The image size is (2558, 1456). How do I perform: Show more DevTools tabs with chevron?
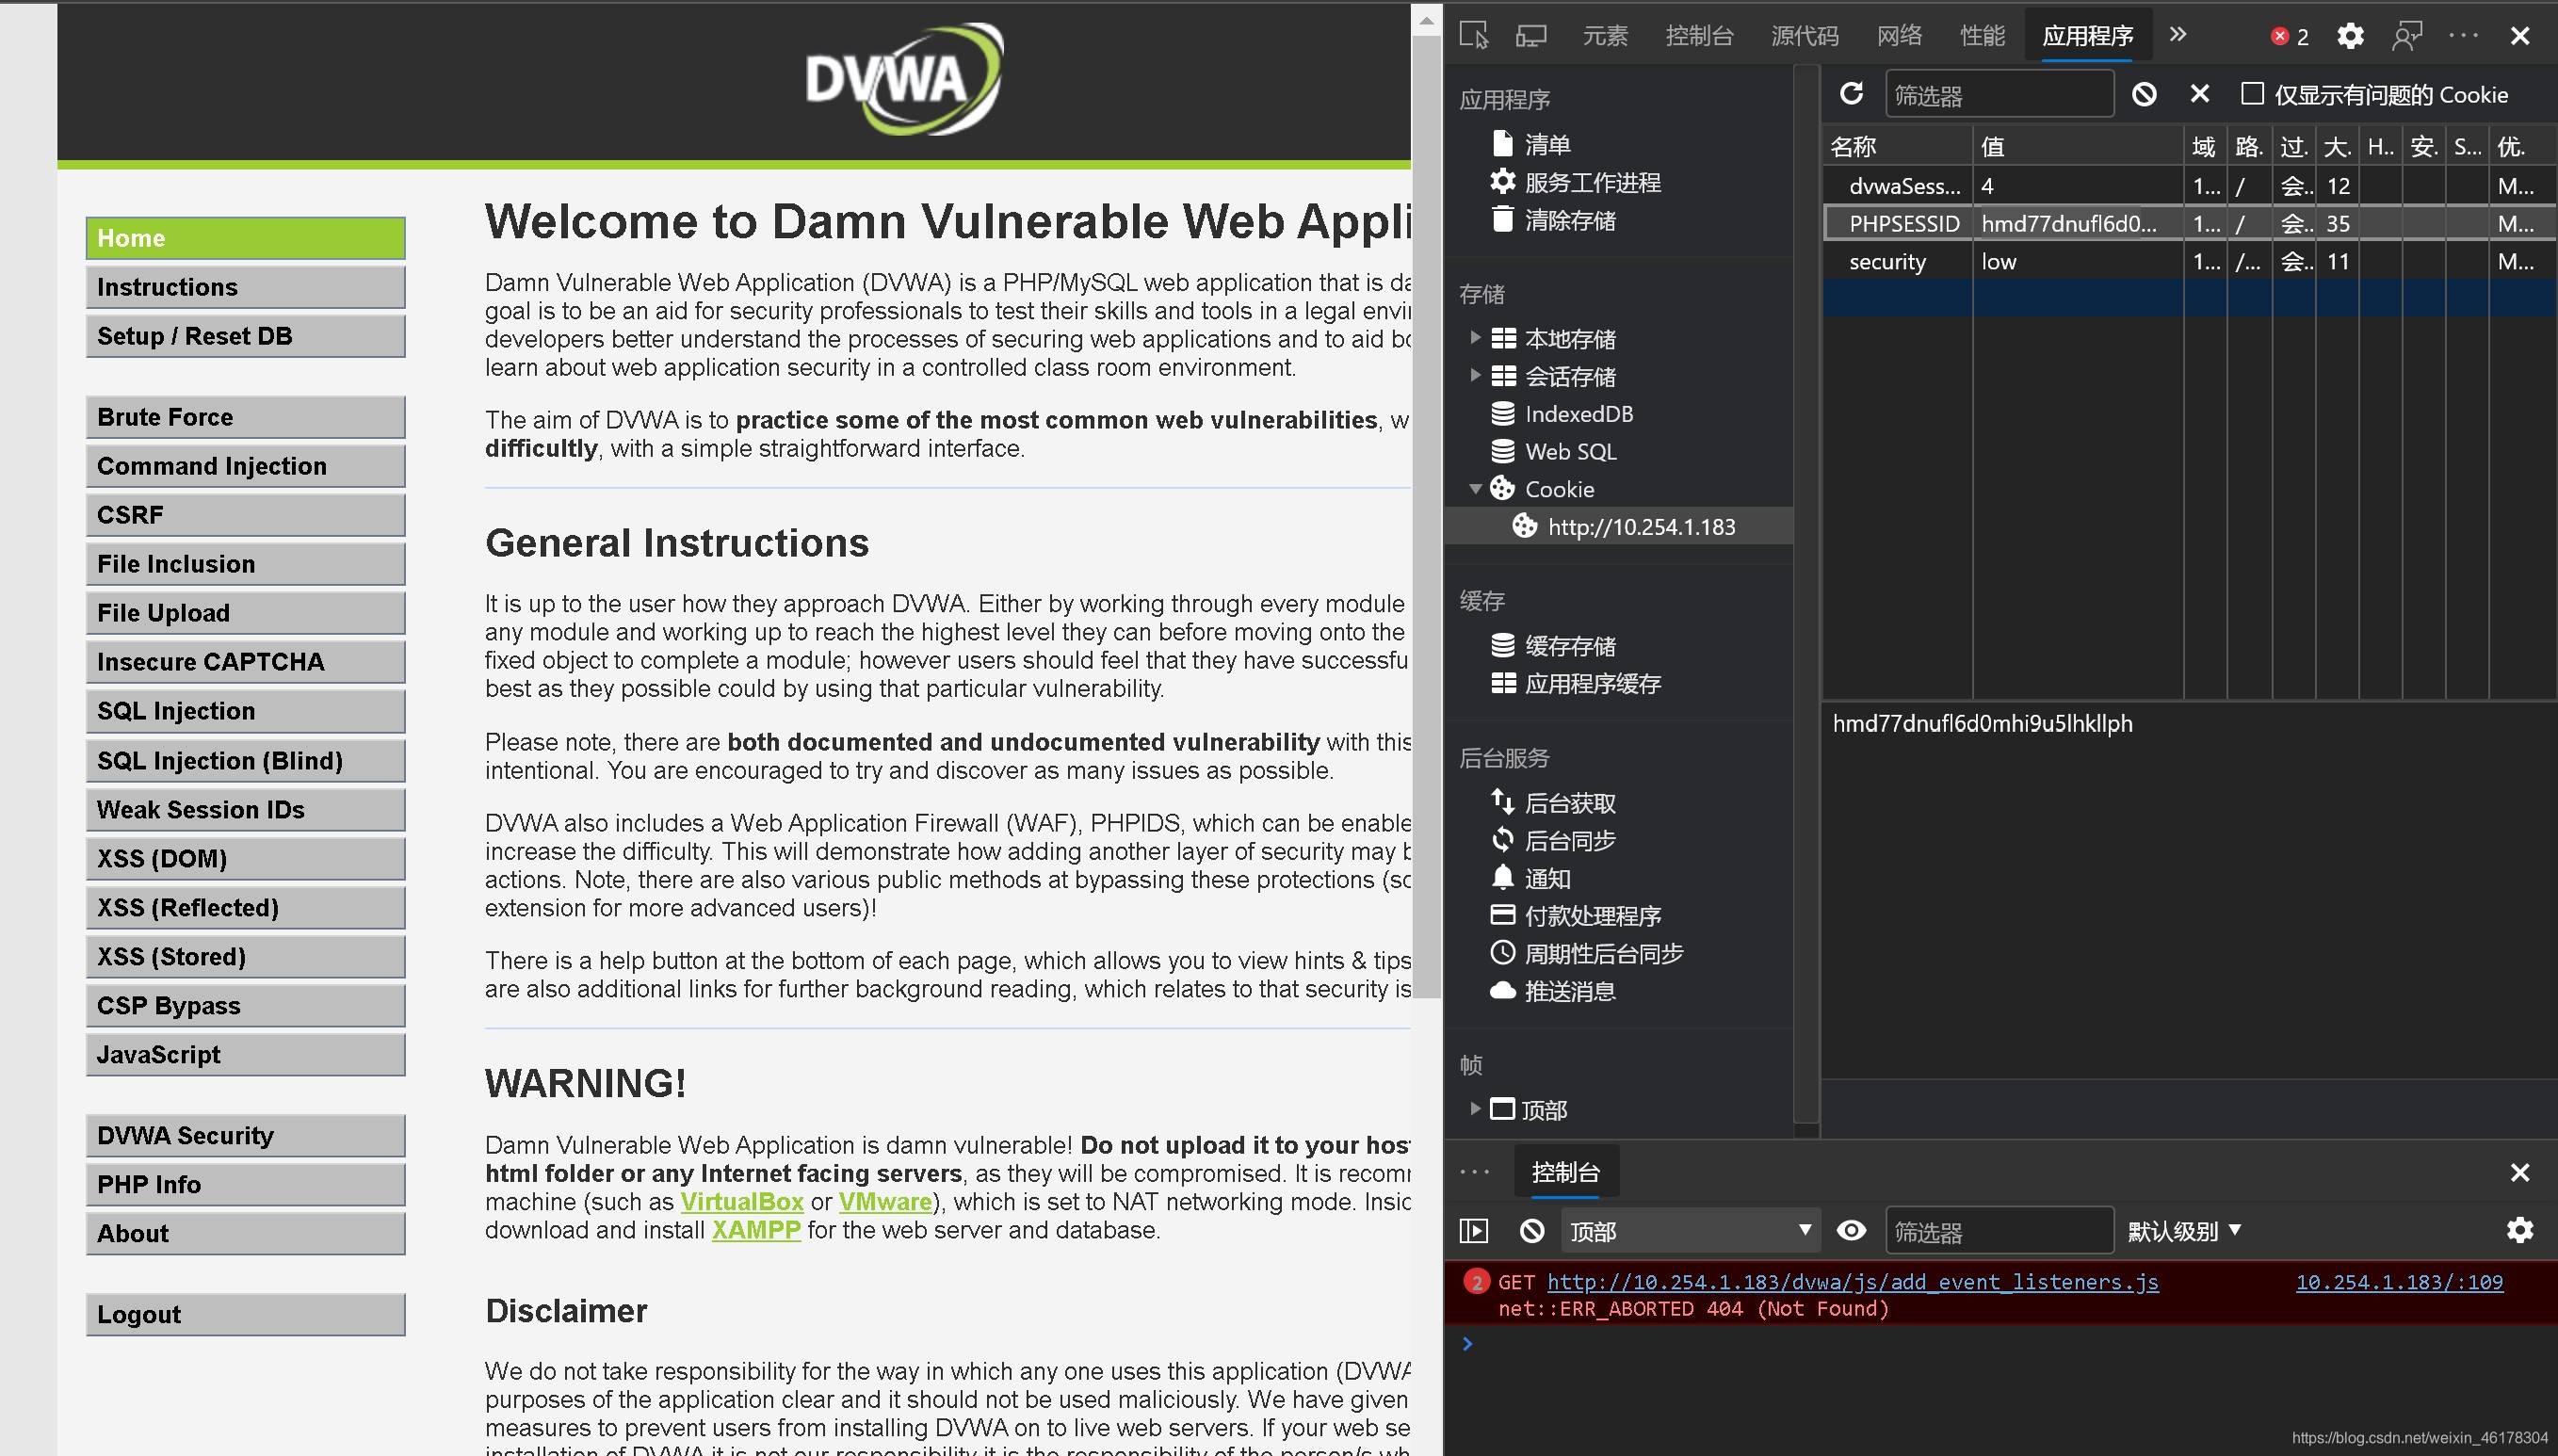(2178, 35)
